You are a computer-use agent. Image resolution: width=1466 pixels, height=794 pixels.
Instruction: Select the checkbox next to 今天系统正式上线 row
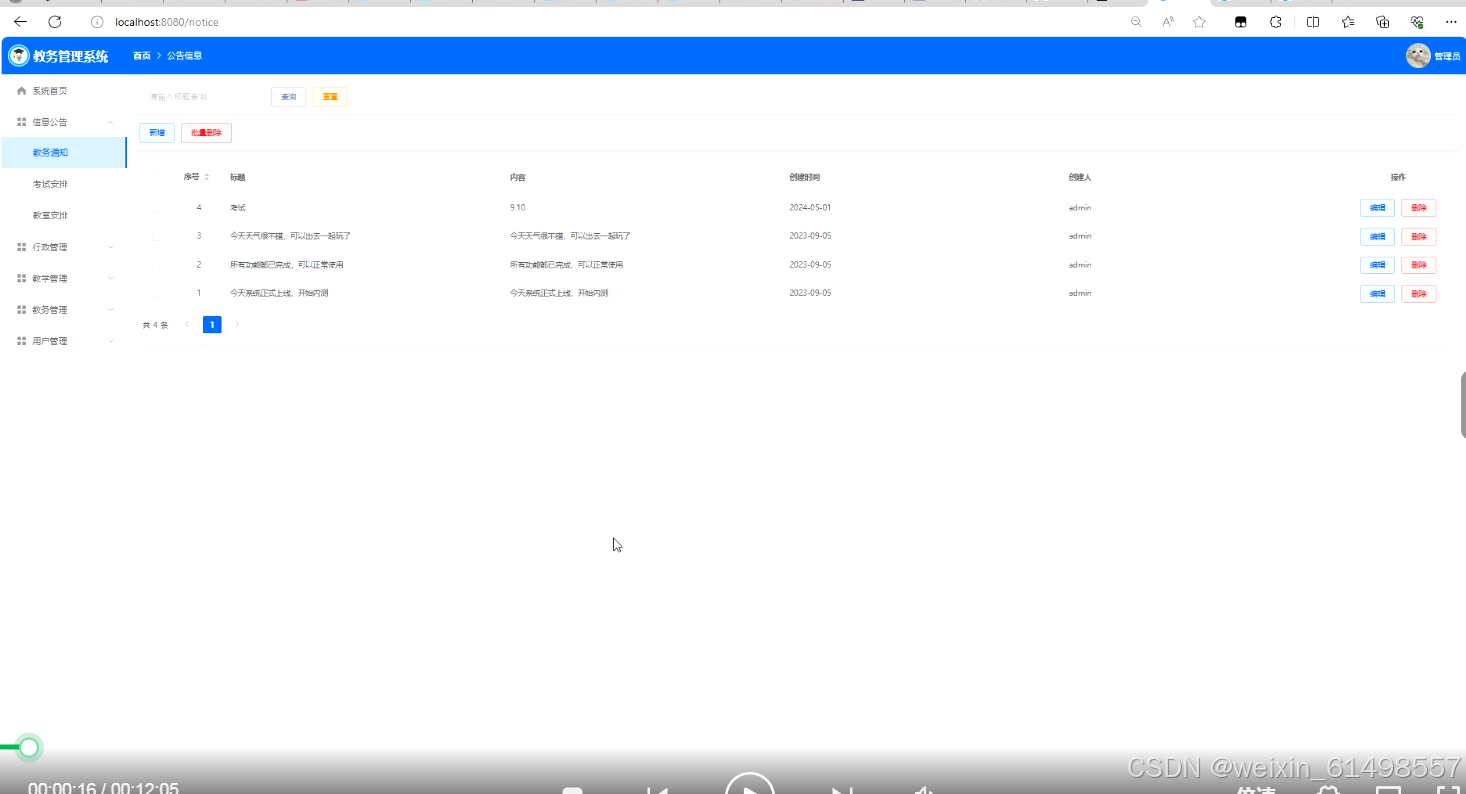[156, 293]
